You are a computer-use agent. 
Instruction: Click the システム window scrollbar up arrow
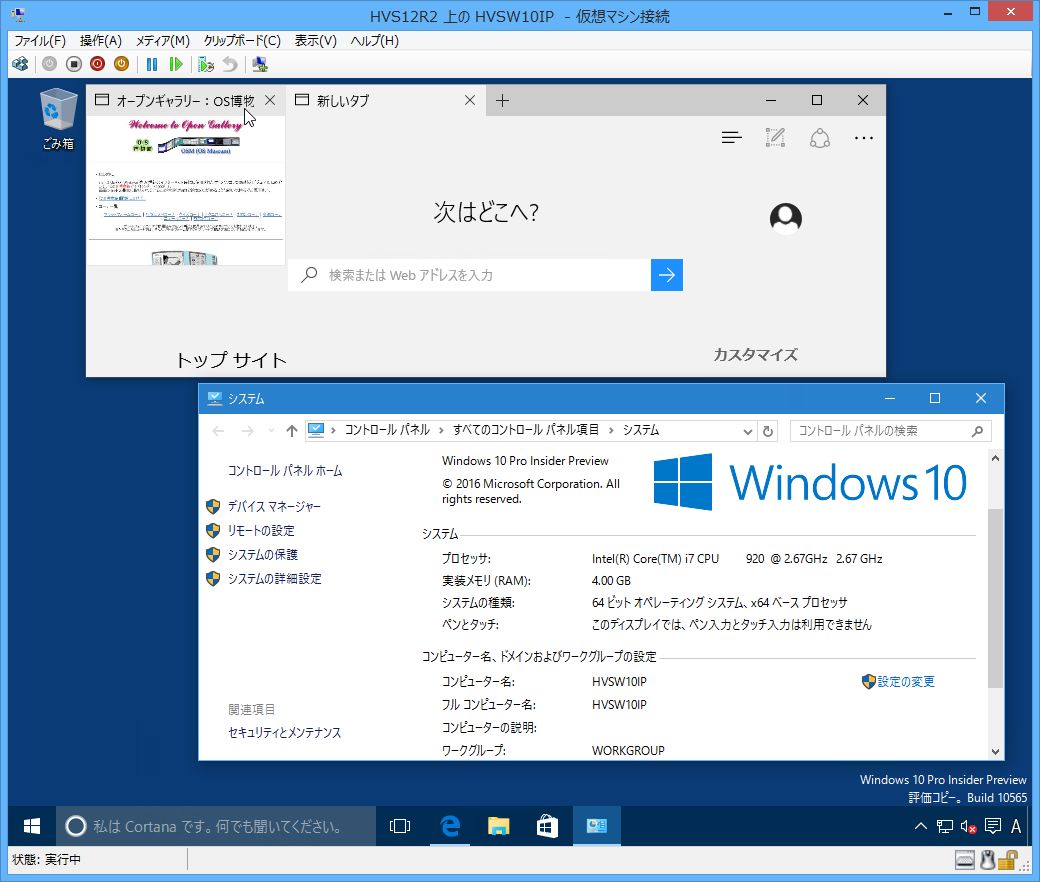pos(995,458)
